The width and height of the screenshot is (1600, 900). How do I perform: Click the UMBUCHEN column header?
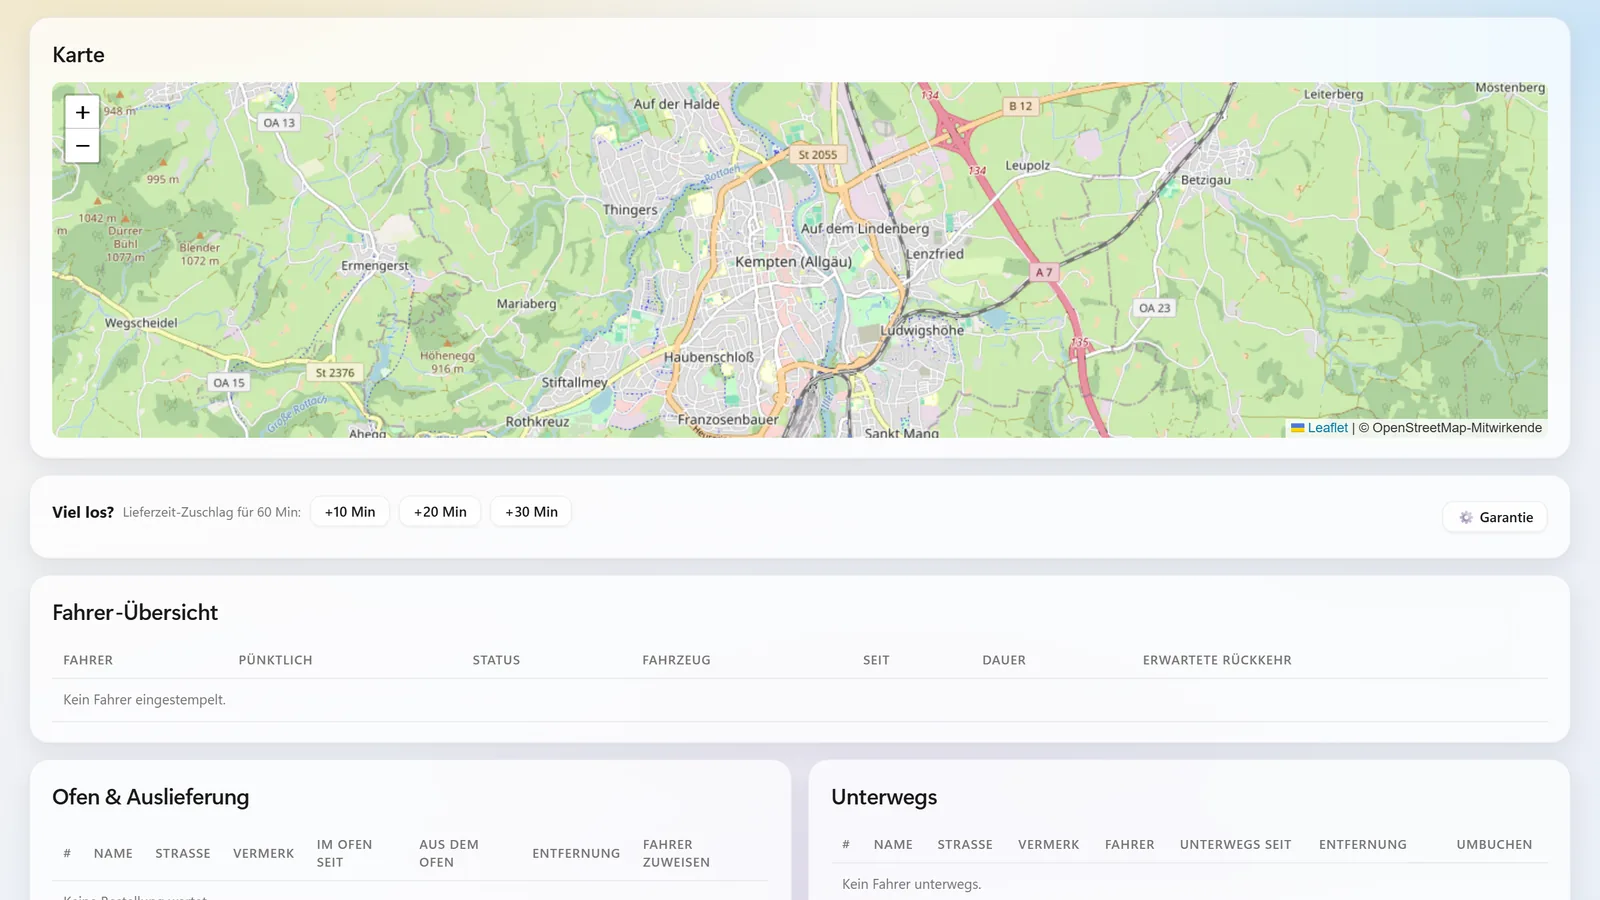1494,844
